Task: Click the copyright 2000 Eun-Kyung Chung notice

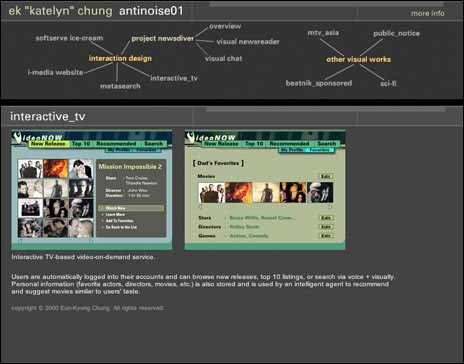Action: tap(88, 308)
